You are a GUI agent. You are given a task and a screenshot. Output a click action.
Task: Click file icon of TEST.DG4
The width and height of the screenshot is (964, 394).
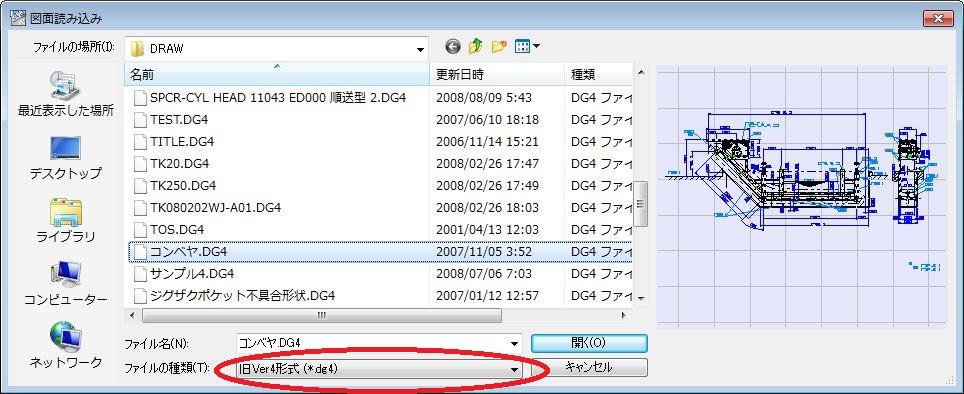(x=141, y=120)
